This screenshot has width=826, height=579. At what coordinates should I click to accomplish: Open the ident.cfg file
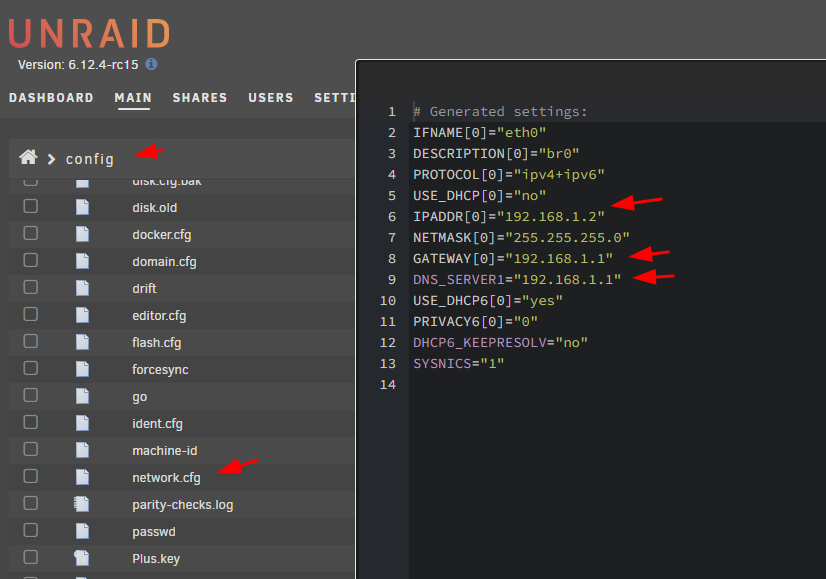click(x=158, y=424)
